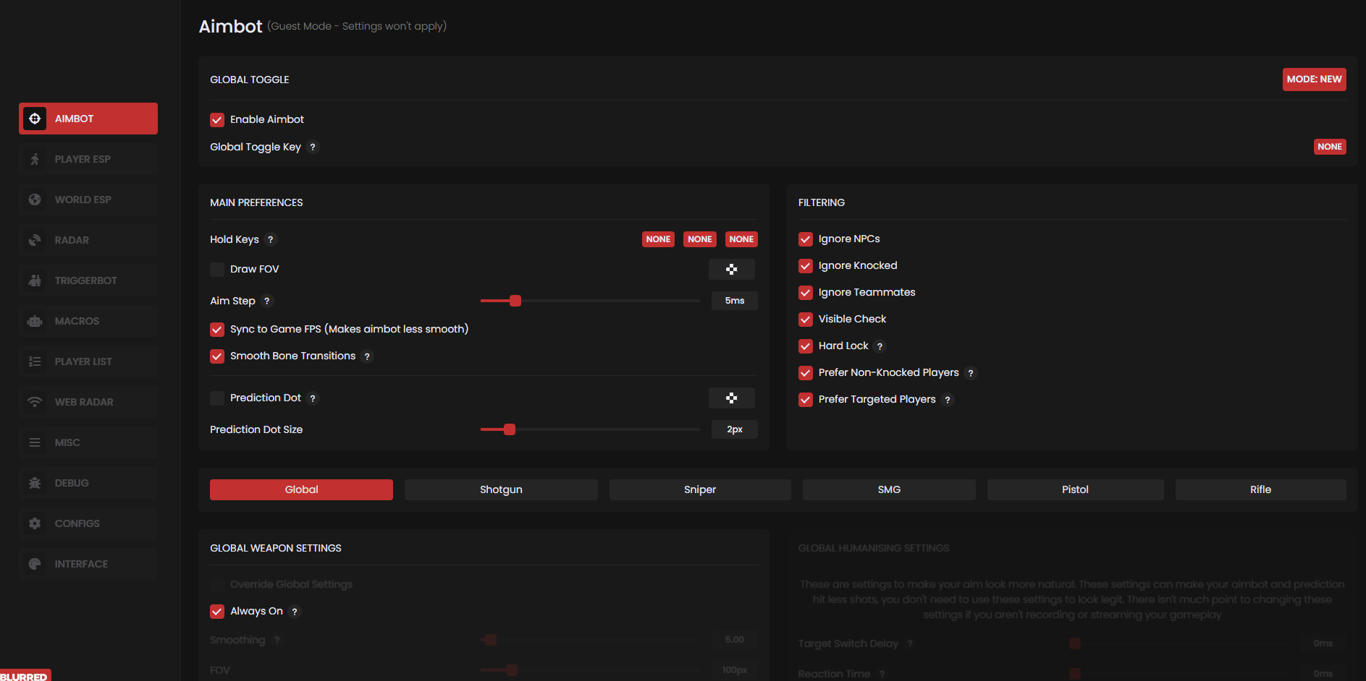Disable the Visible Check checkbox

[805, 319]
